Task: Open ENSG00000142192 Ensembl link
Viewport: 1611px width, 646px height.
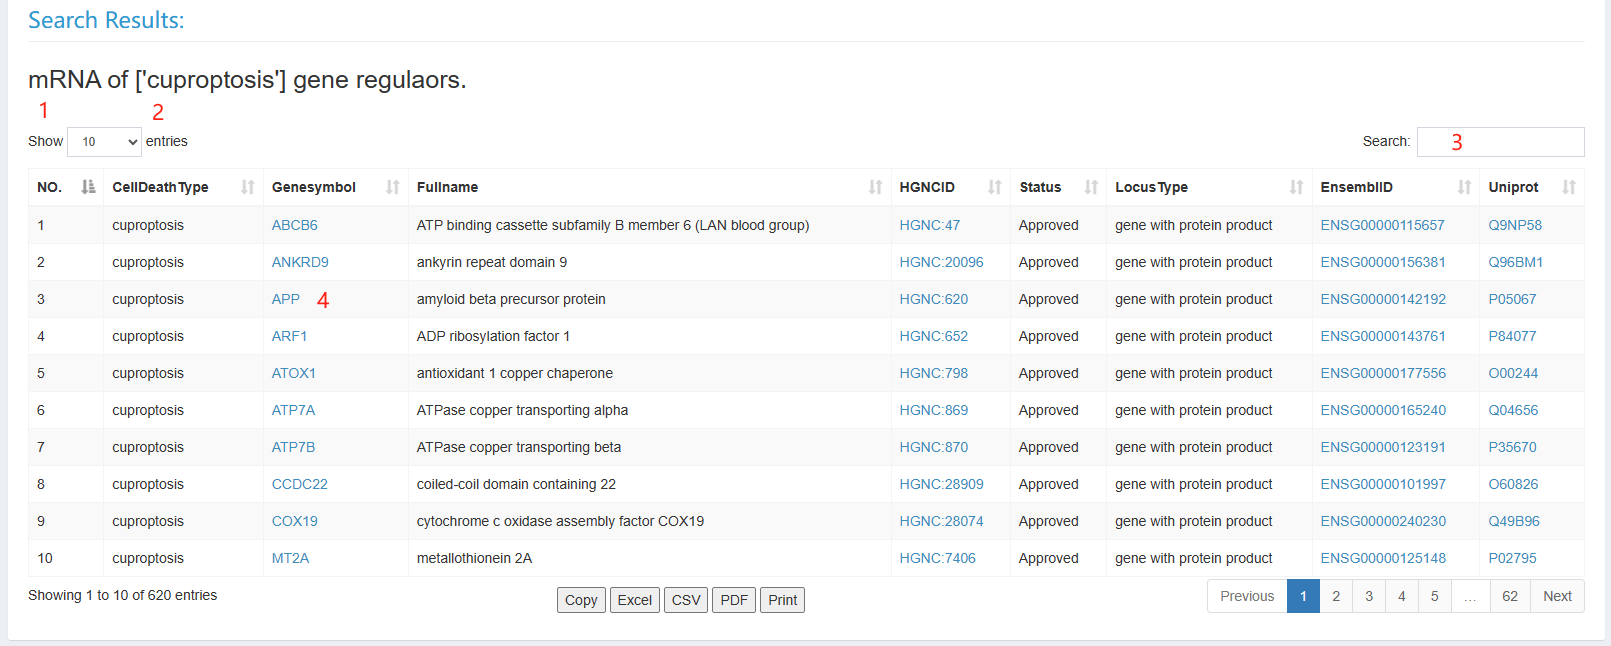Action: pyautogui.click(x=1383, y=299)
